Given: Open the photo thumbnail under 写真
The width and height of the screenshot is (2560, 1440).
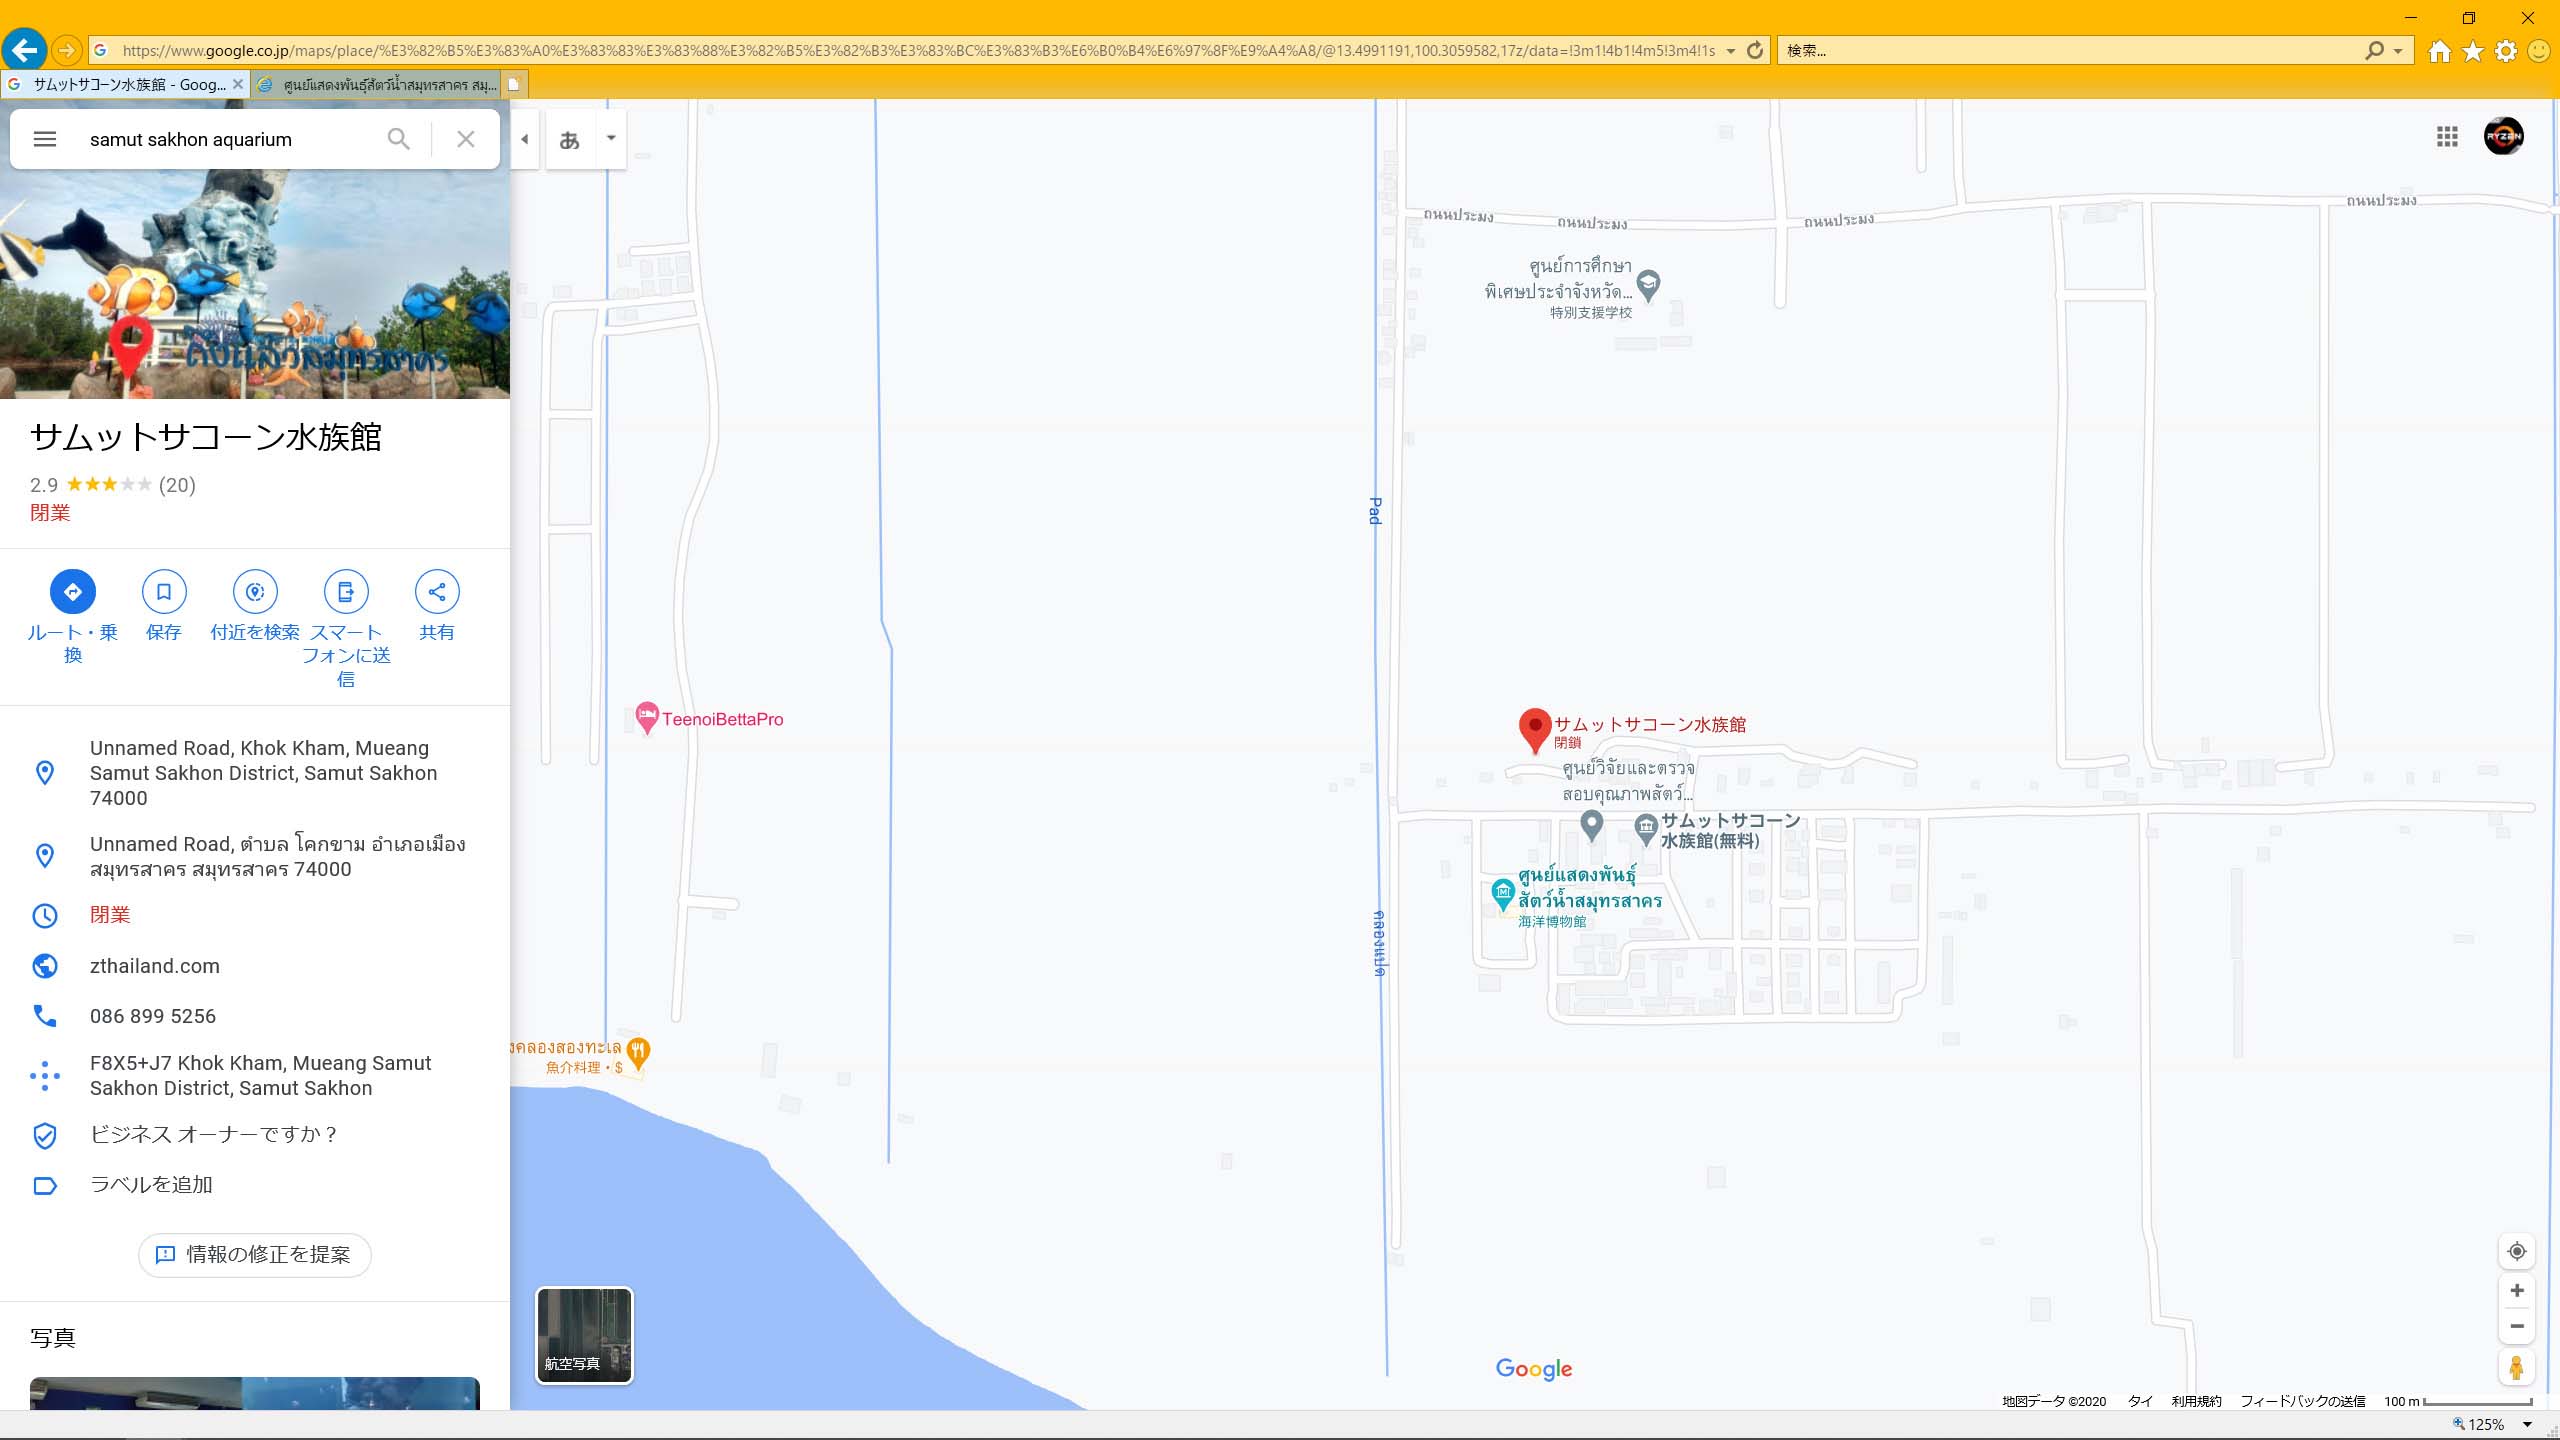Looking at the screenshot, I should pos(255,1393).
